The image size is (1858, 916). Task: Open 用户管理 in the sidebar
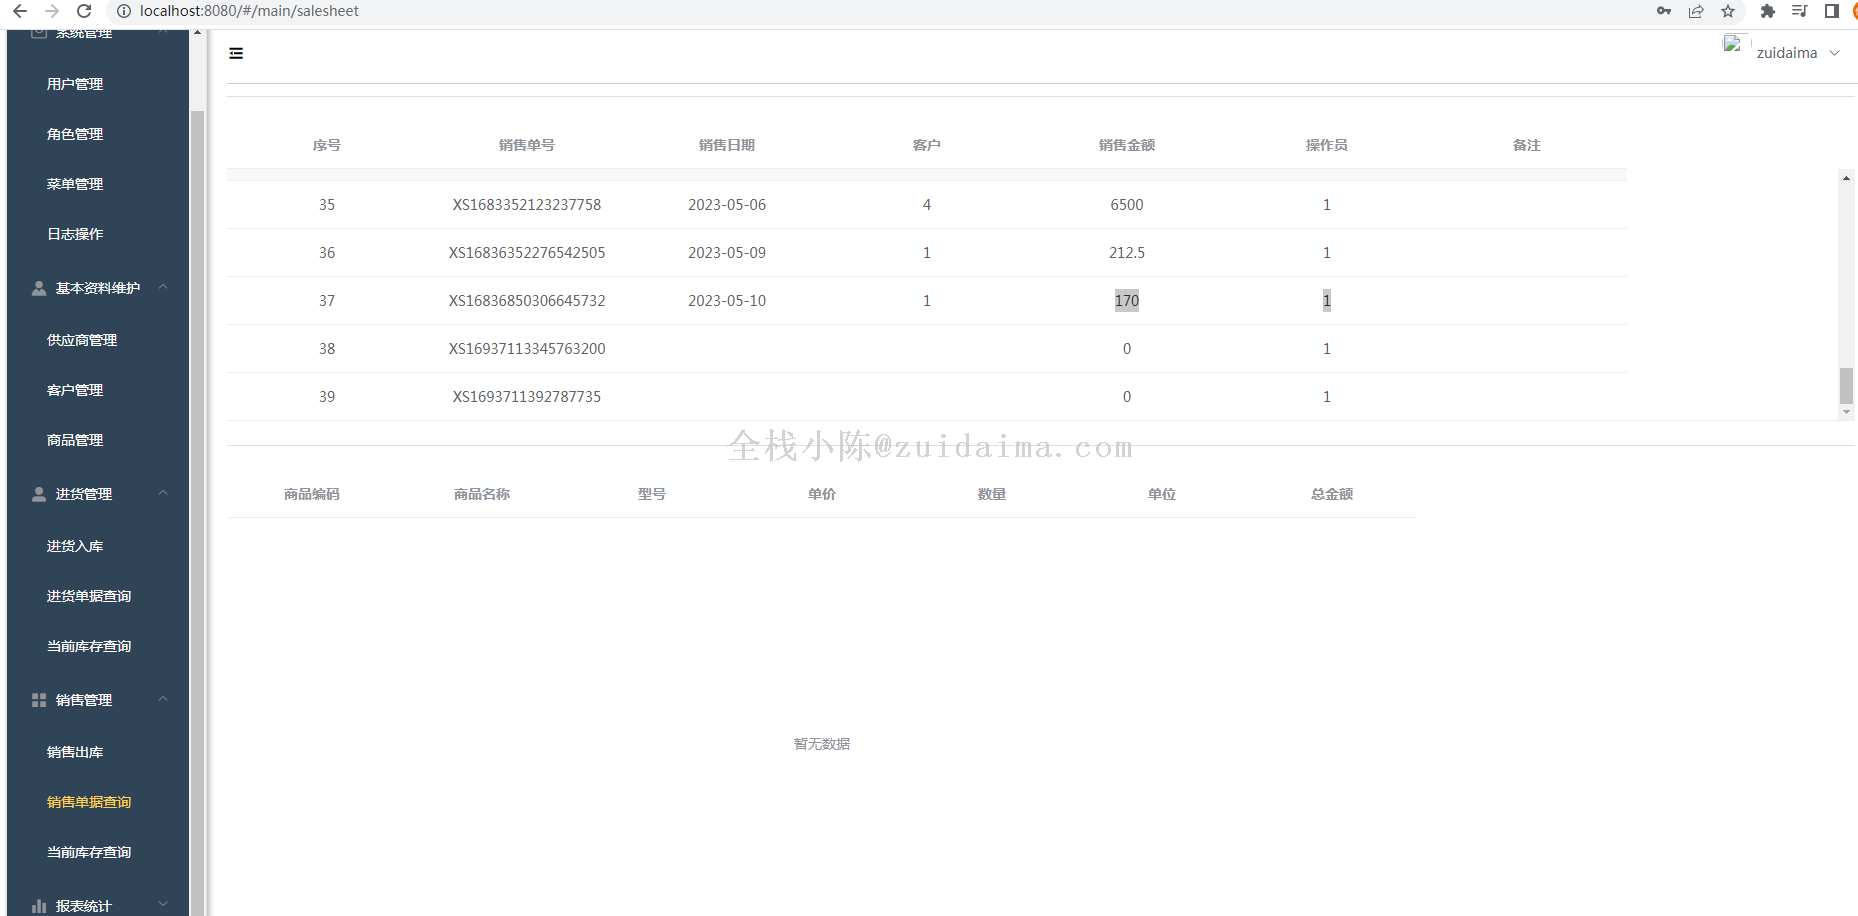pos(75,84)
